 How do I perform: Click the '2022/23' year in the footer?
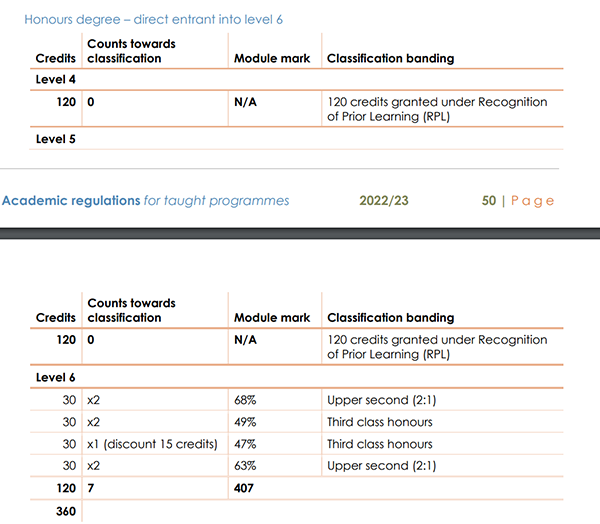[384, 201]
